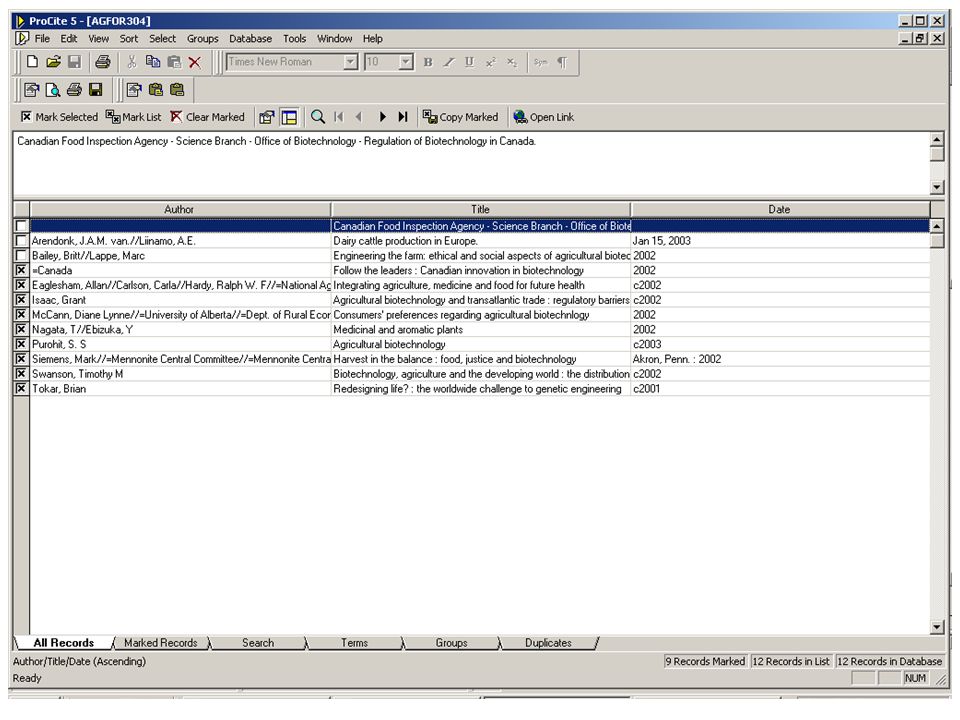Open the font size dropdown
Viewport: 960px width, 720px height.
[x=405, y=62]
